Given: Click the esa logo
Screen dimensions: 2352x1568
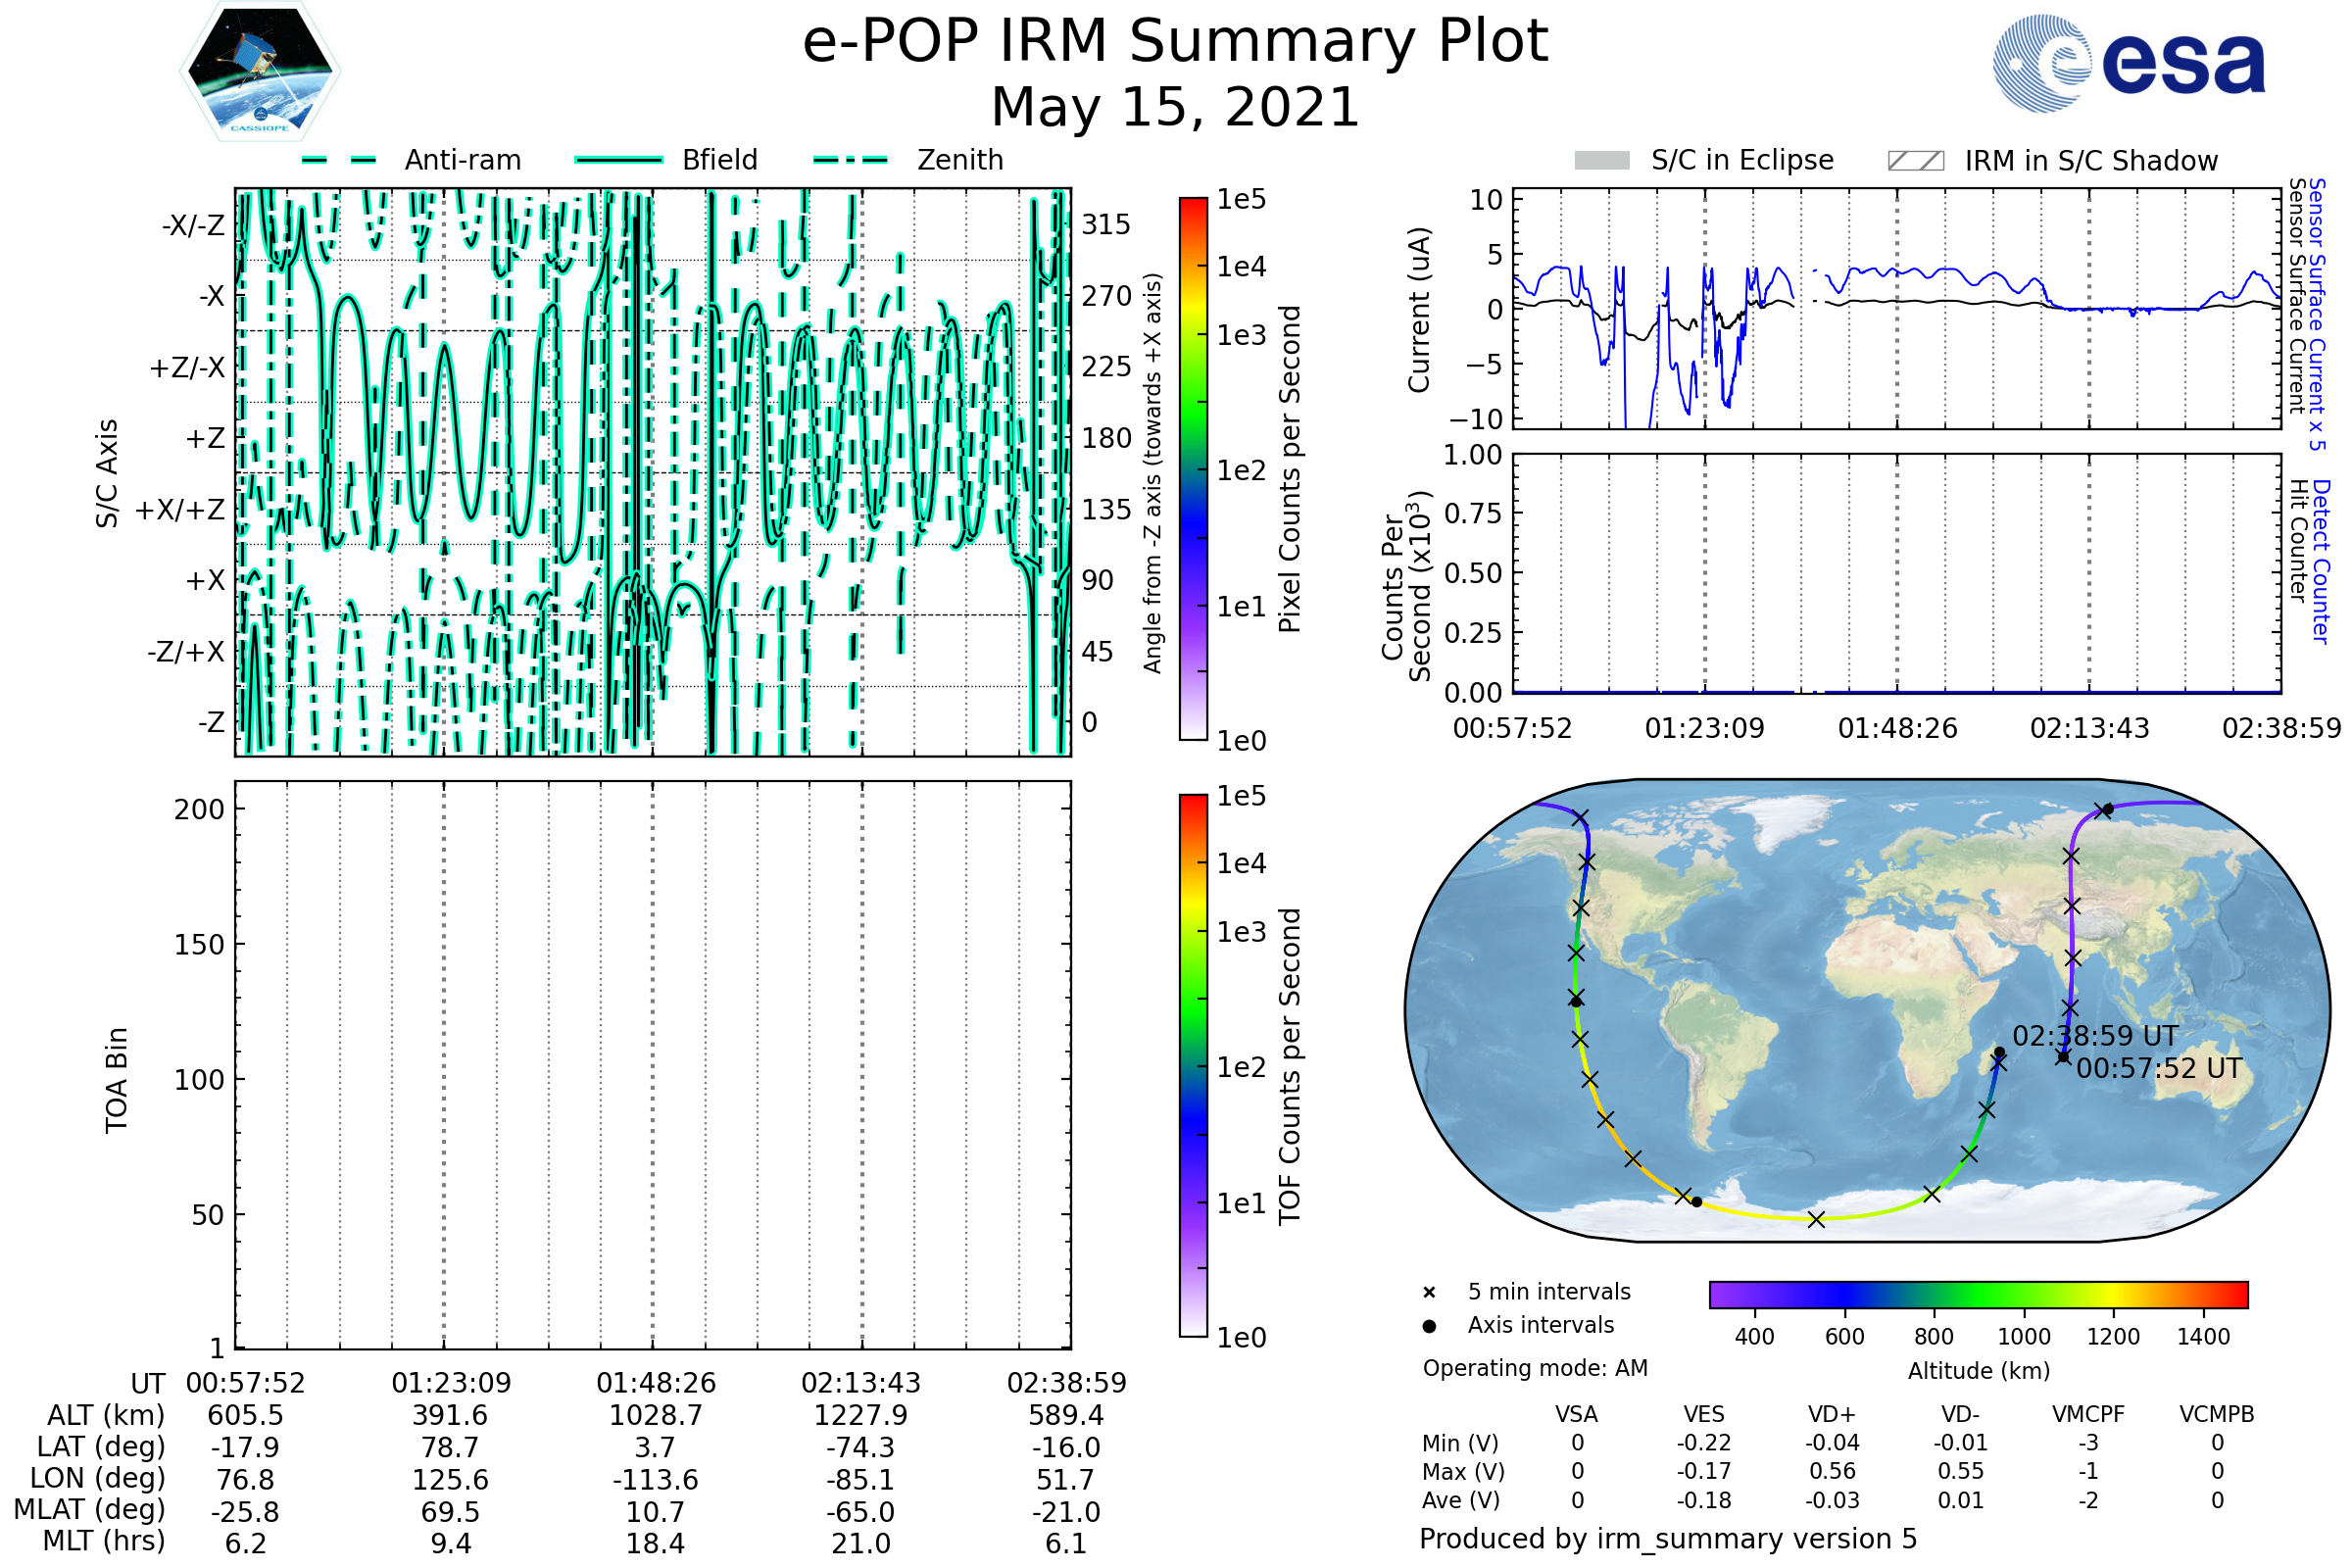Looking at the screenshot, I should 2130,62.
